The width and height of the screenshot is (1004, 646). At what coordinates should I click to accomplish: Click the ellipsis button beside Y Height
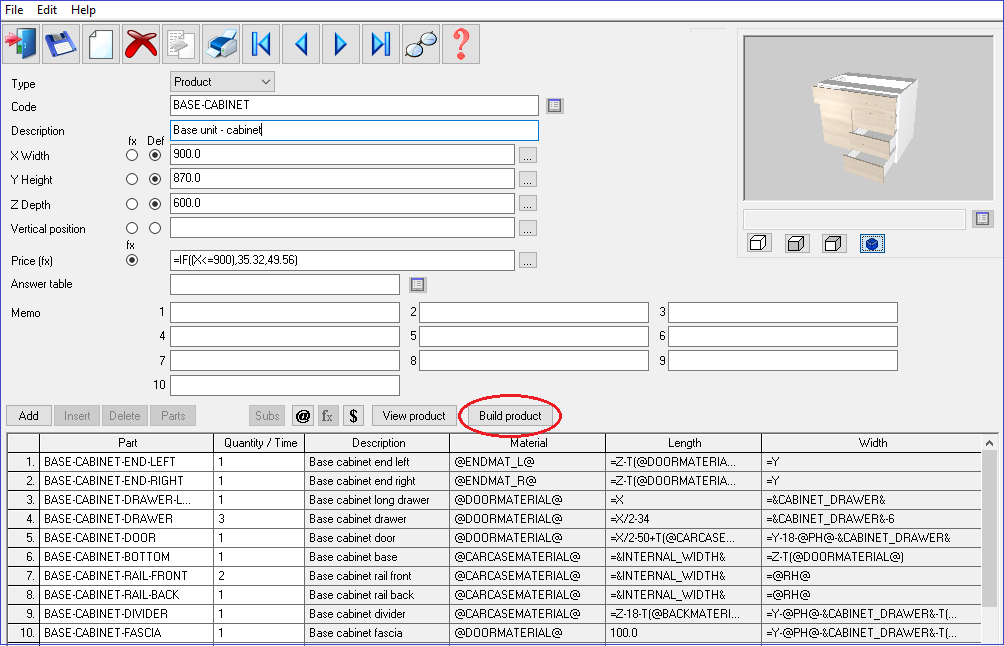pyautogui.click(x=528, y=180)
